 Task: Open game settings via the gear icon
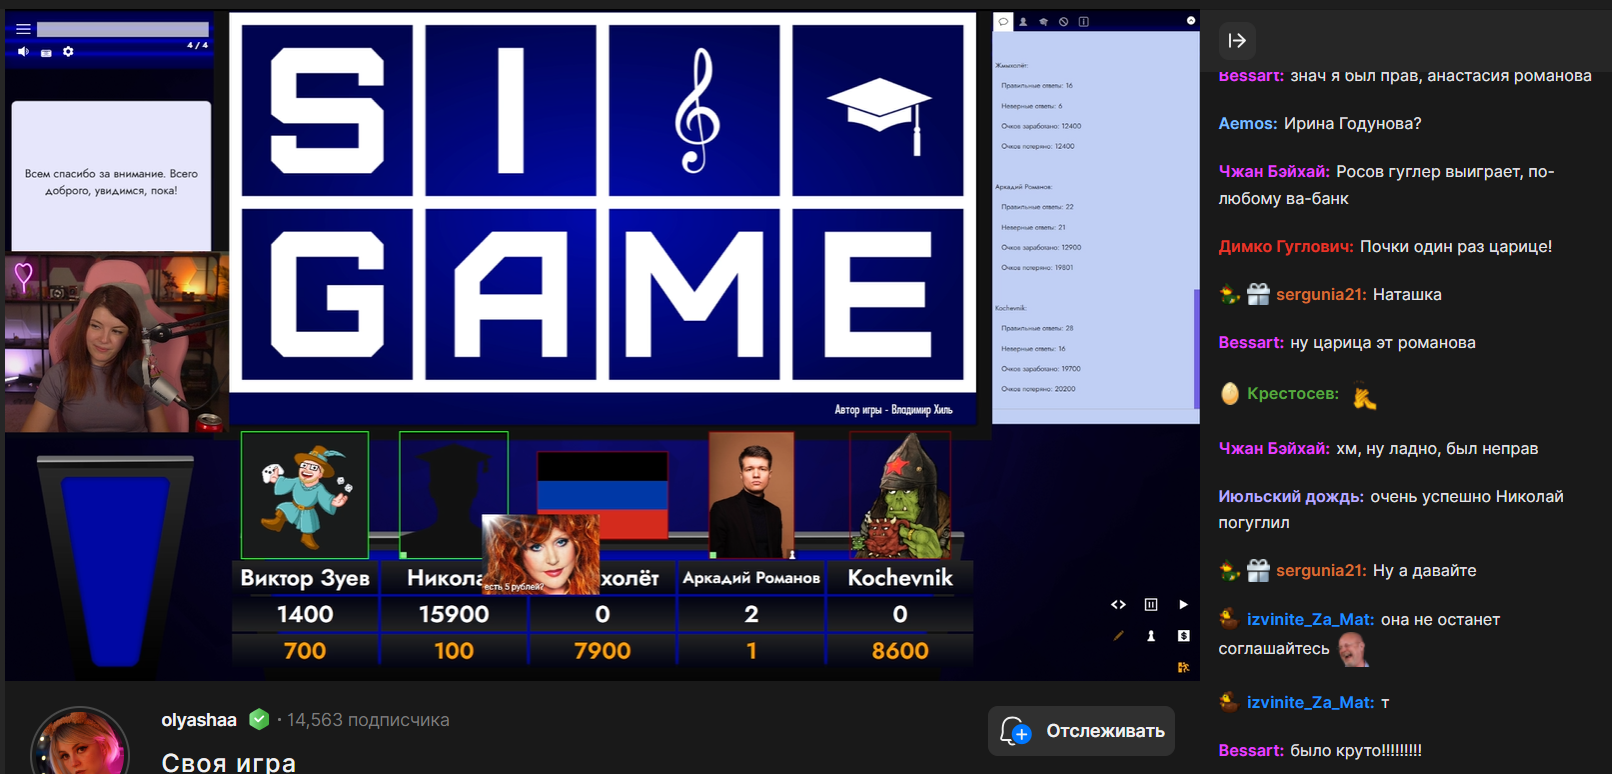(68, 52)
